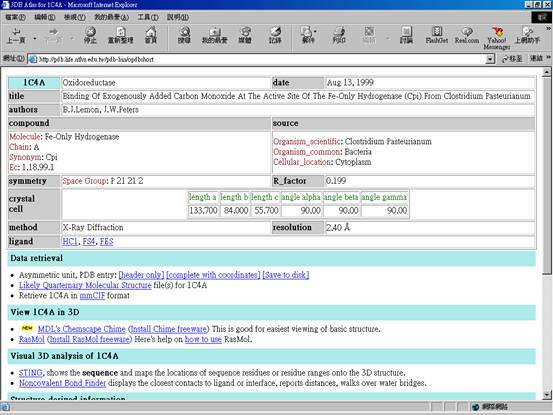Click the length a value 133.700
The width and height of the screenshot is (553, 415).
[203, 210]
